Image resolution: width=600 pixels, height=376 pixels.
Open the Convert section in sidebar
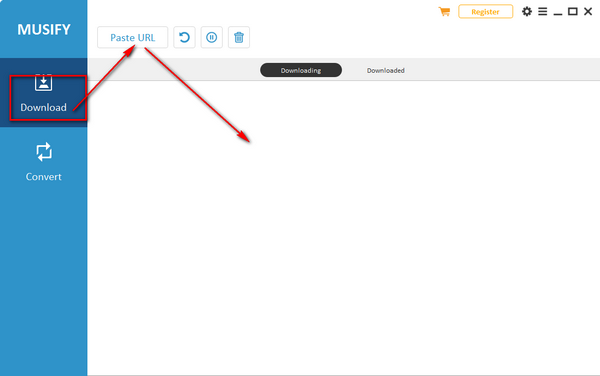44,162
